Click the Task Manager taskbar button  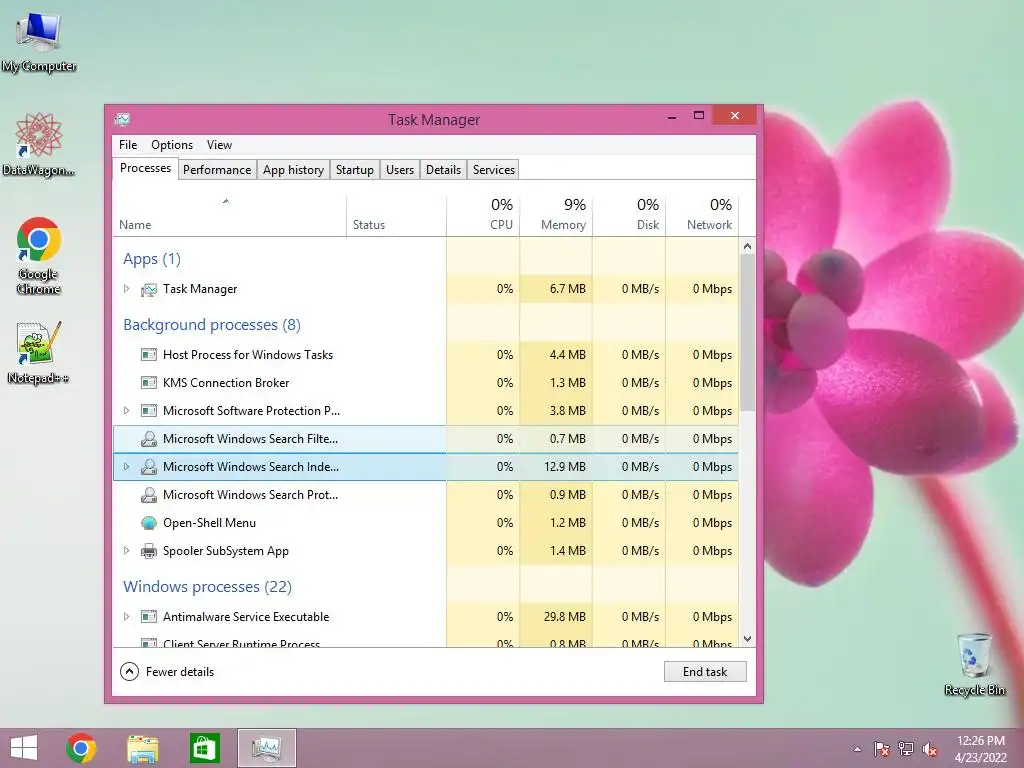pyautogui.click(x=266, y=748)
